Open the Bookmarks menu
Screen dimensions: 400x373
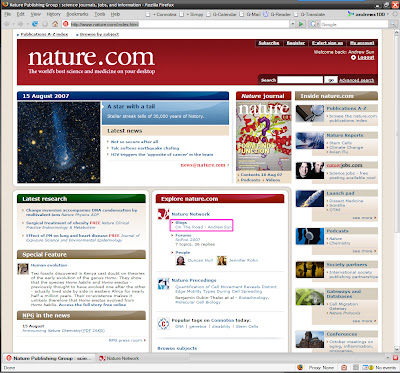77,14
